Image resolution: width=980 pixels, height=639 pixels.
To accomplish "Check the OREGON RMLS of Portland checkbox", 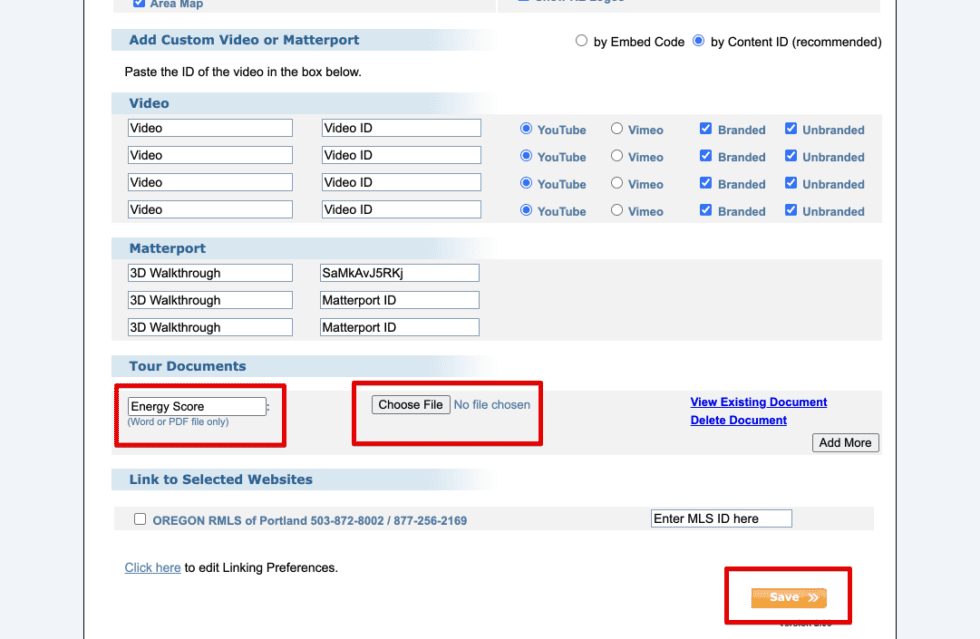I will point(140,519).
